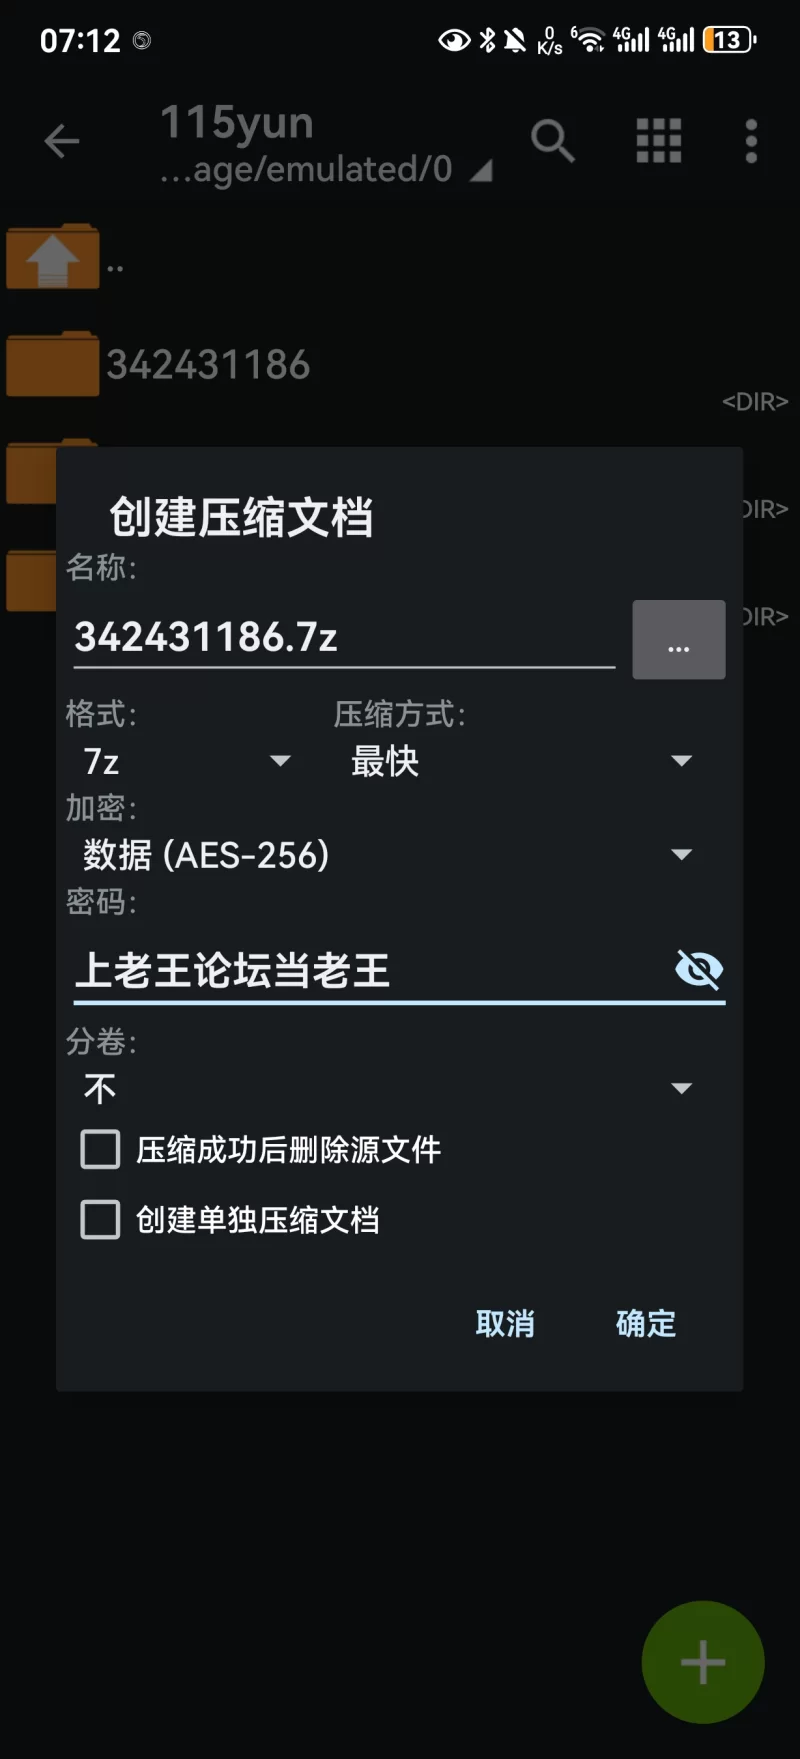Click the password input field
The width and height of the screenshot is (800, 1759).
[x=370, y=970]
